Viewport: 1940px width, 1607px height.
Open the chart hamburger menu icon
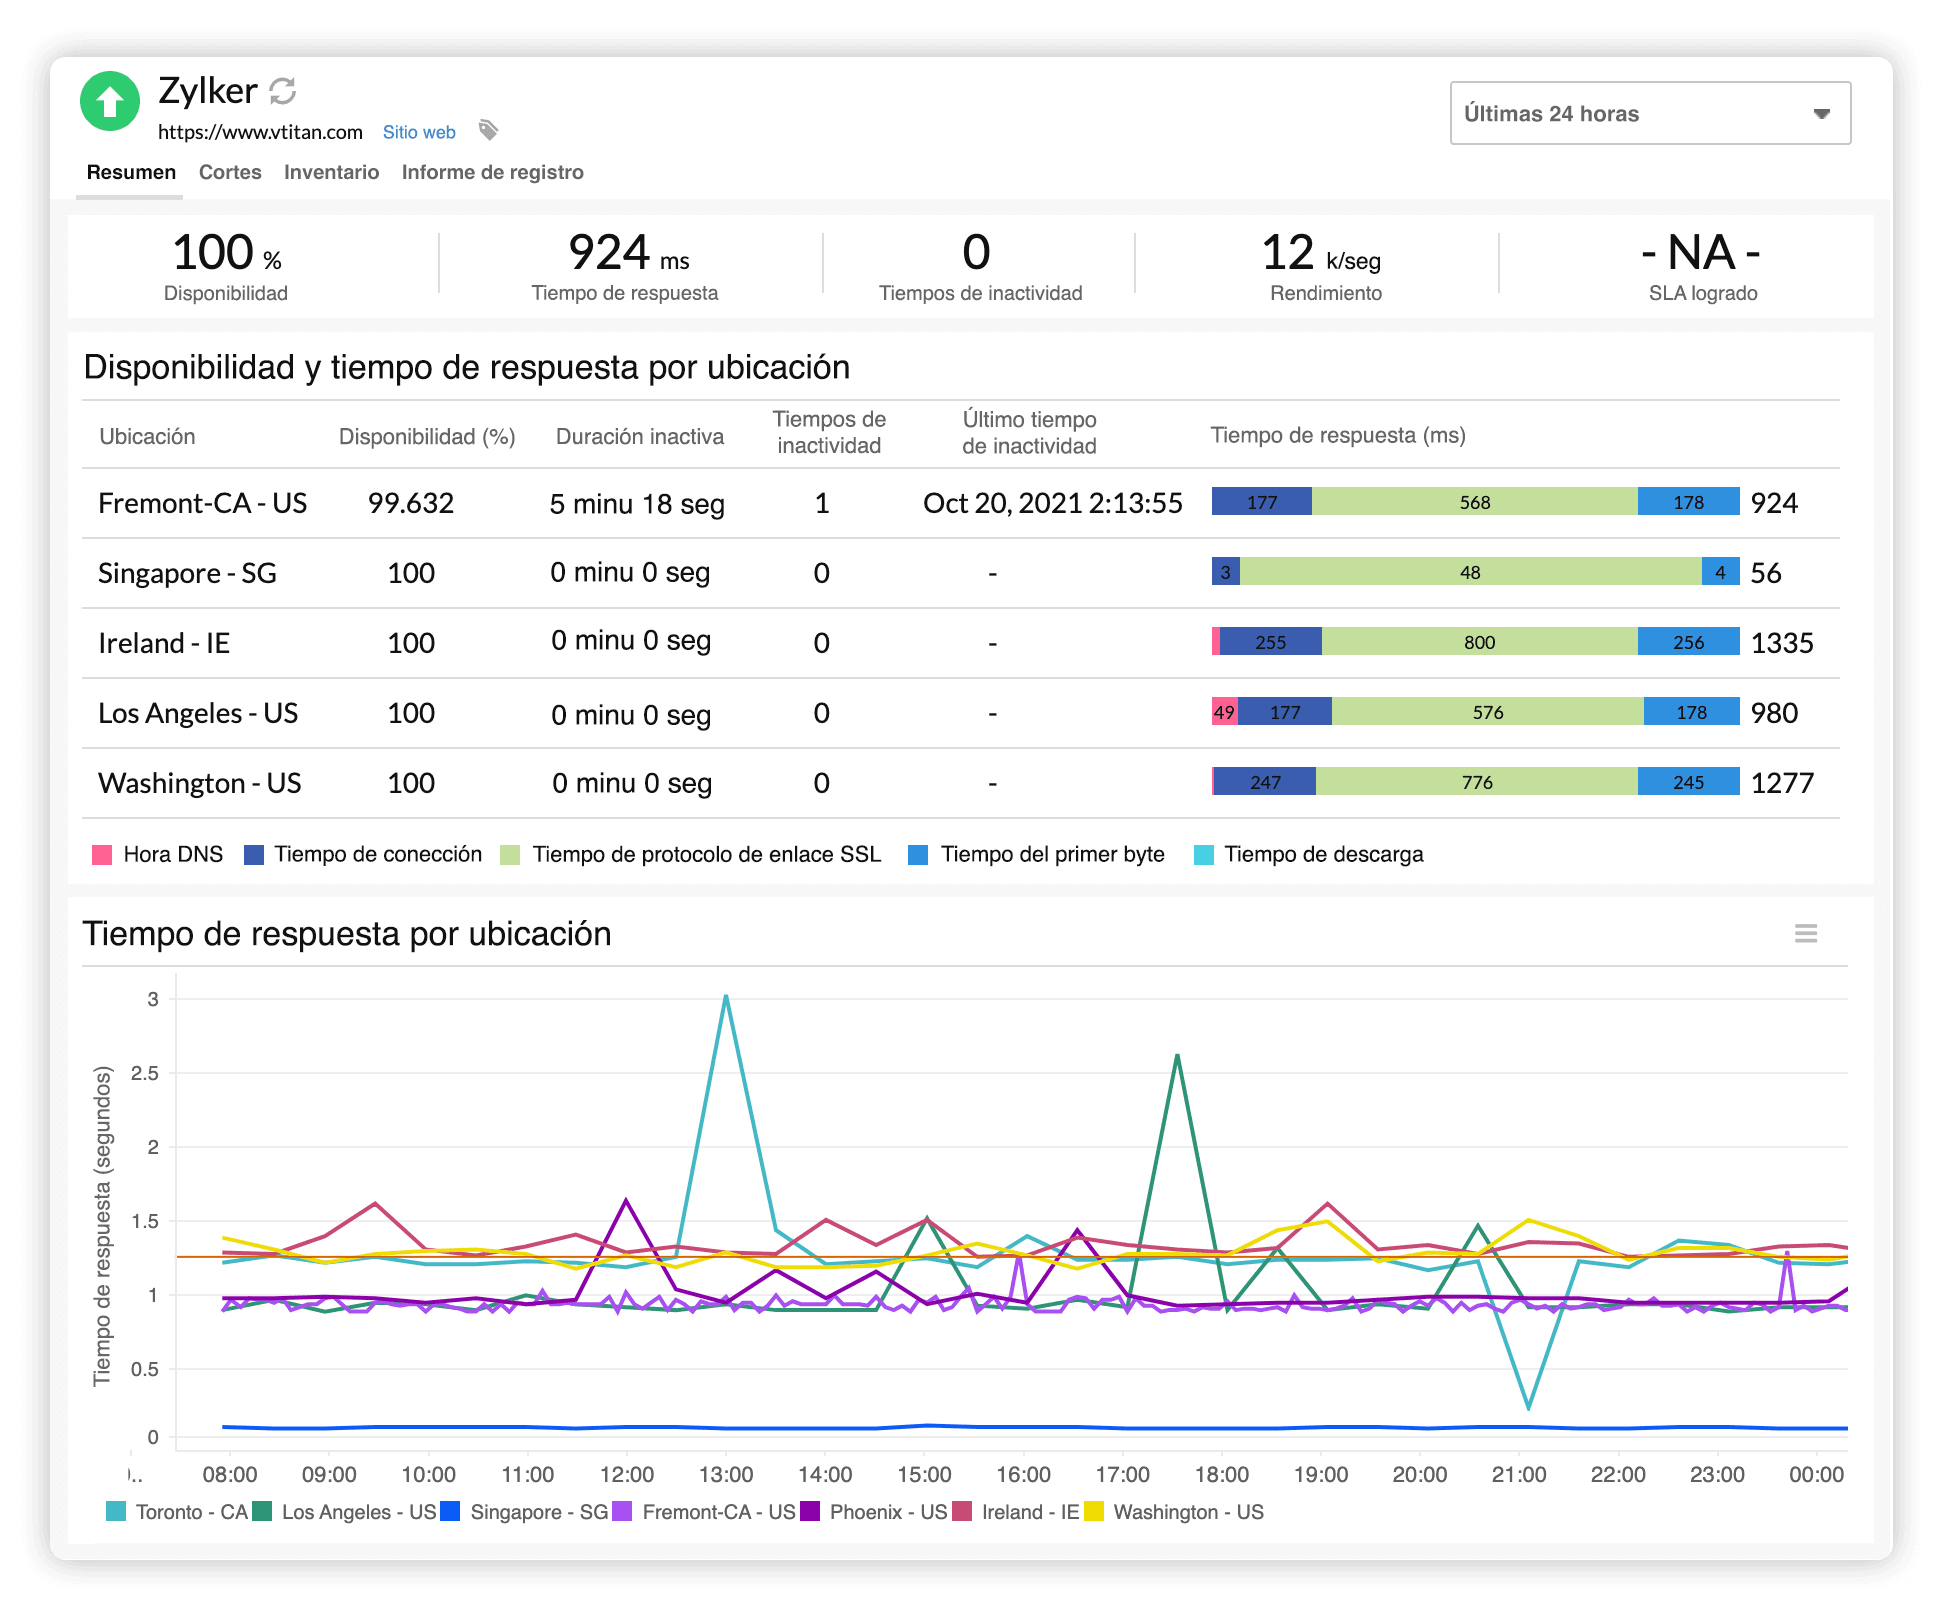pyautogui.click(x=1805, y=933)
